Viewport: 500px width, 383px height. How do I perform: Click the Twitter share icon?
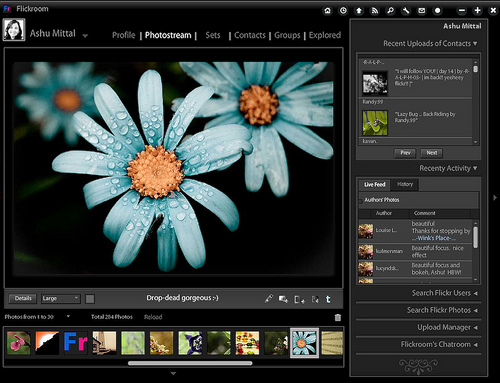click(328, 299)
